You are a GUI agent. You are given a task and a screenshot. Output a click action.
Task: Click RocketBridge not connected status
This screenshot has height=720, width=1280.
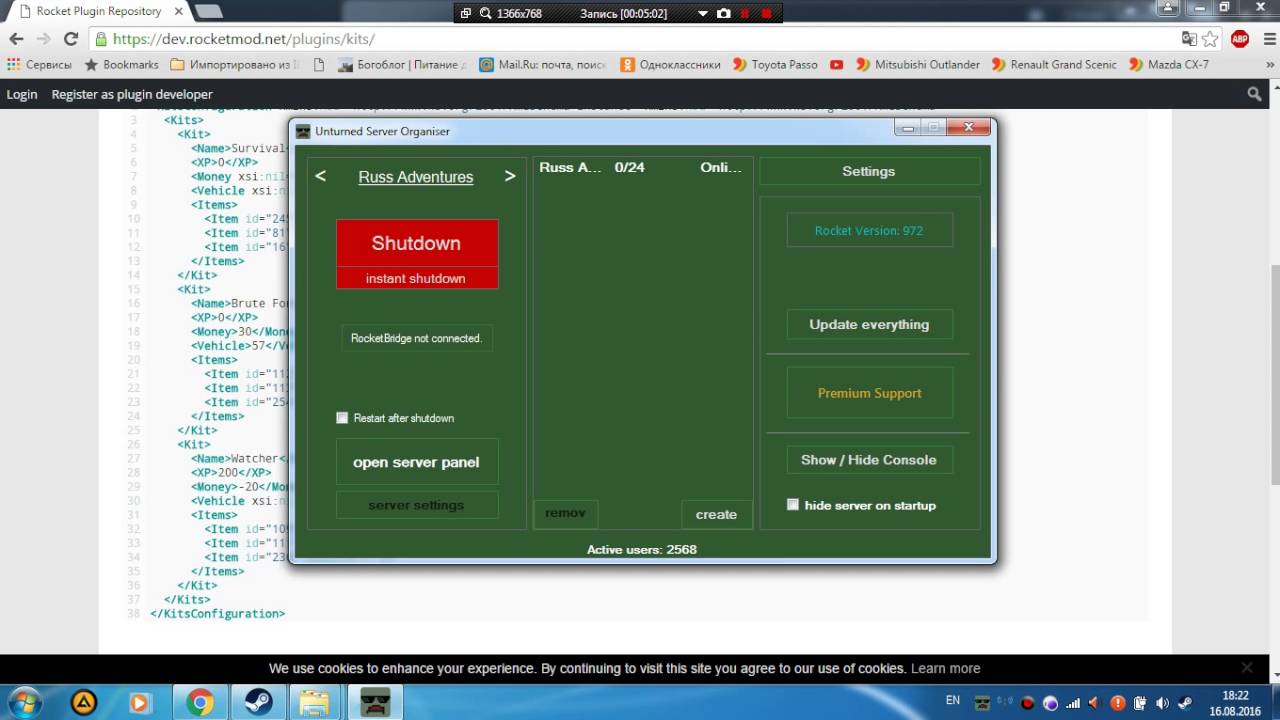(x=416, y=338)
